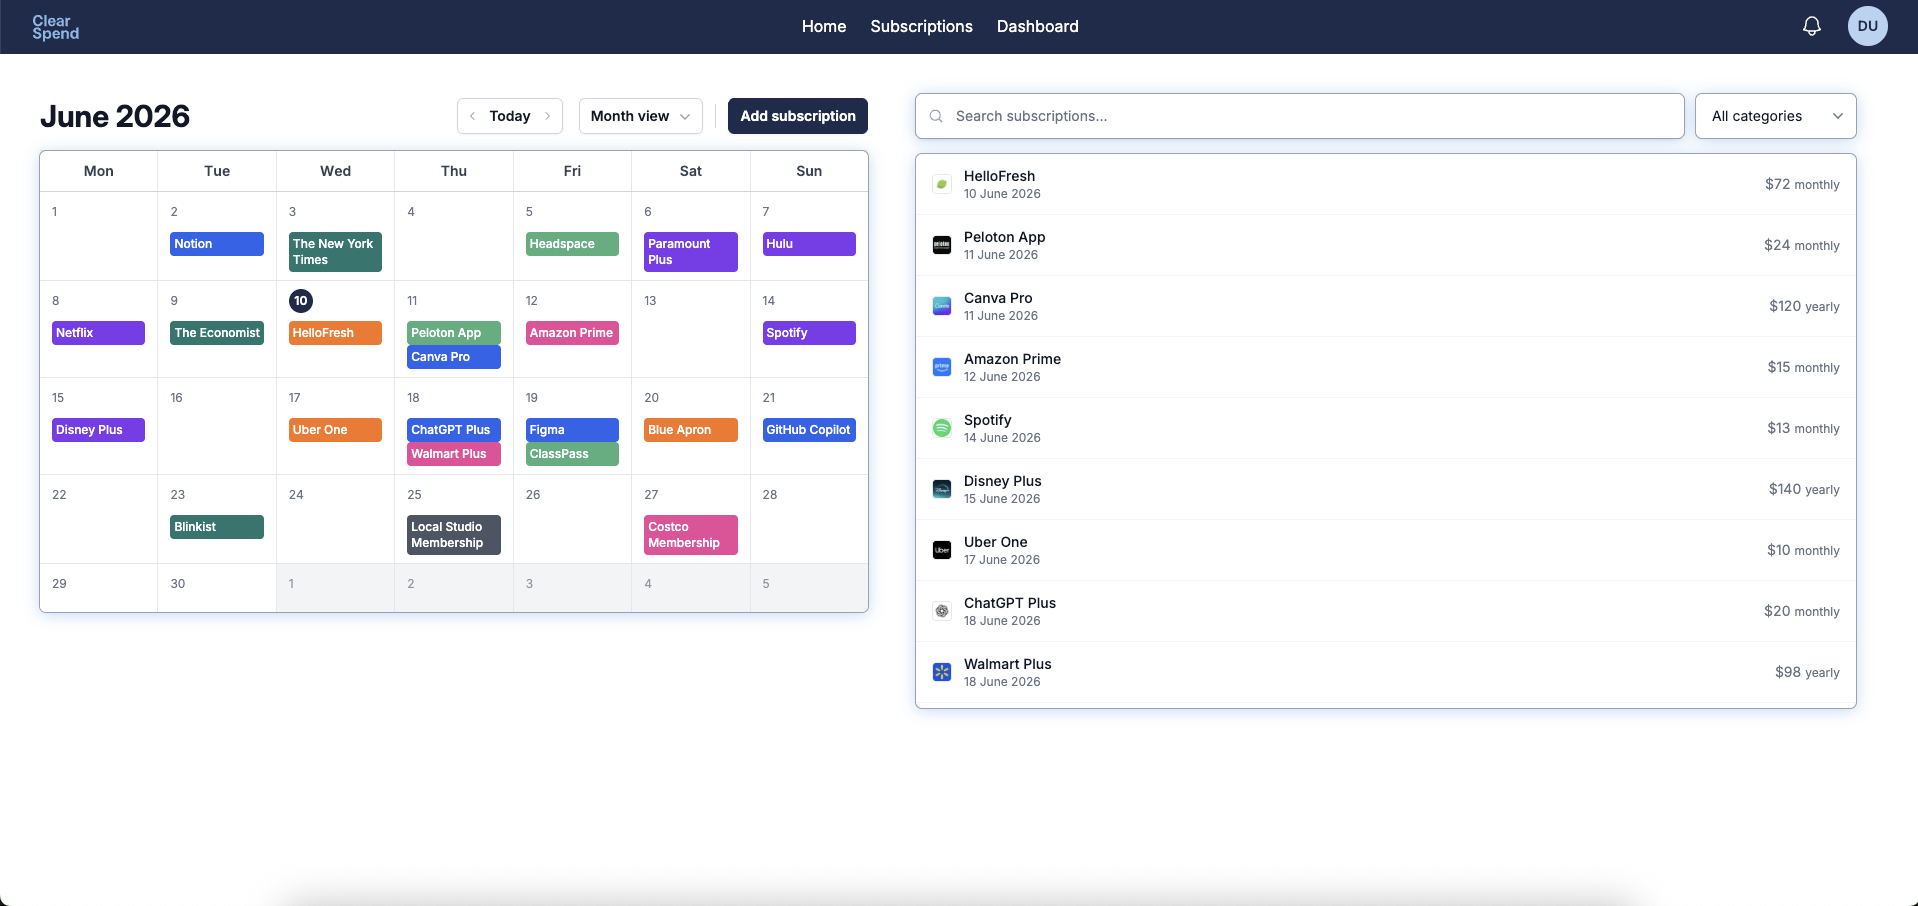This screenshot has height=906, width=1918.
Task: Open the Hulu calendar event
Action: point(809,244)
